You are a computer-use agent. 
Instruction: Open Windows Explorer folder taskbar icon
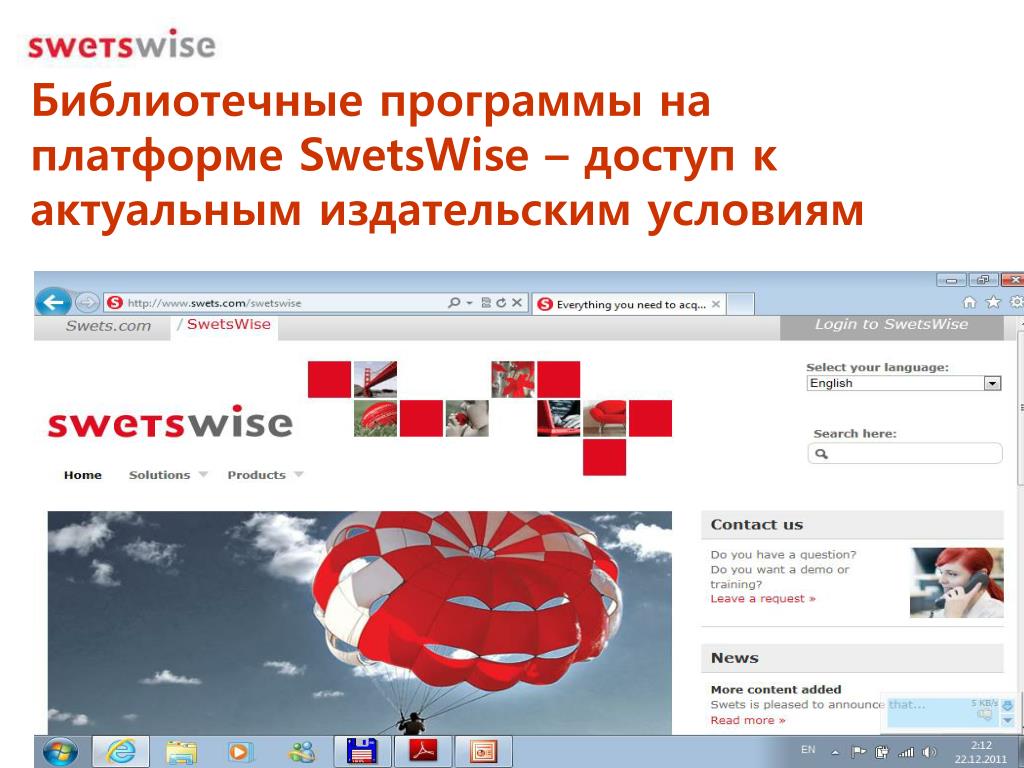(x=181, y=752)
